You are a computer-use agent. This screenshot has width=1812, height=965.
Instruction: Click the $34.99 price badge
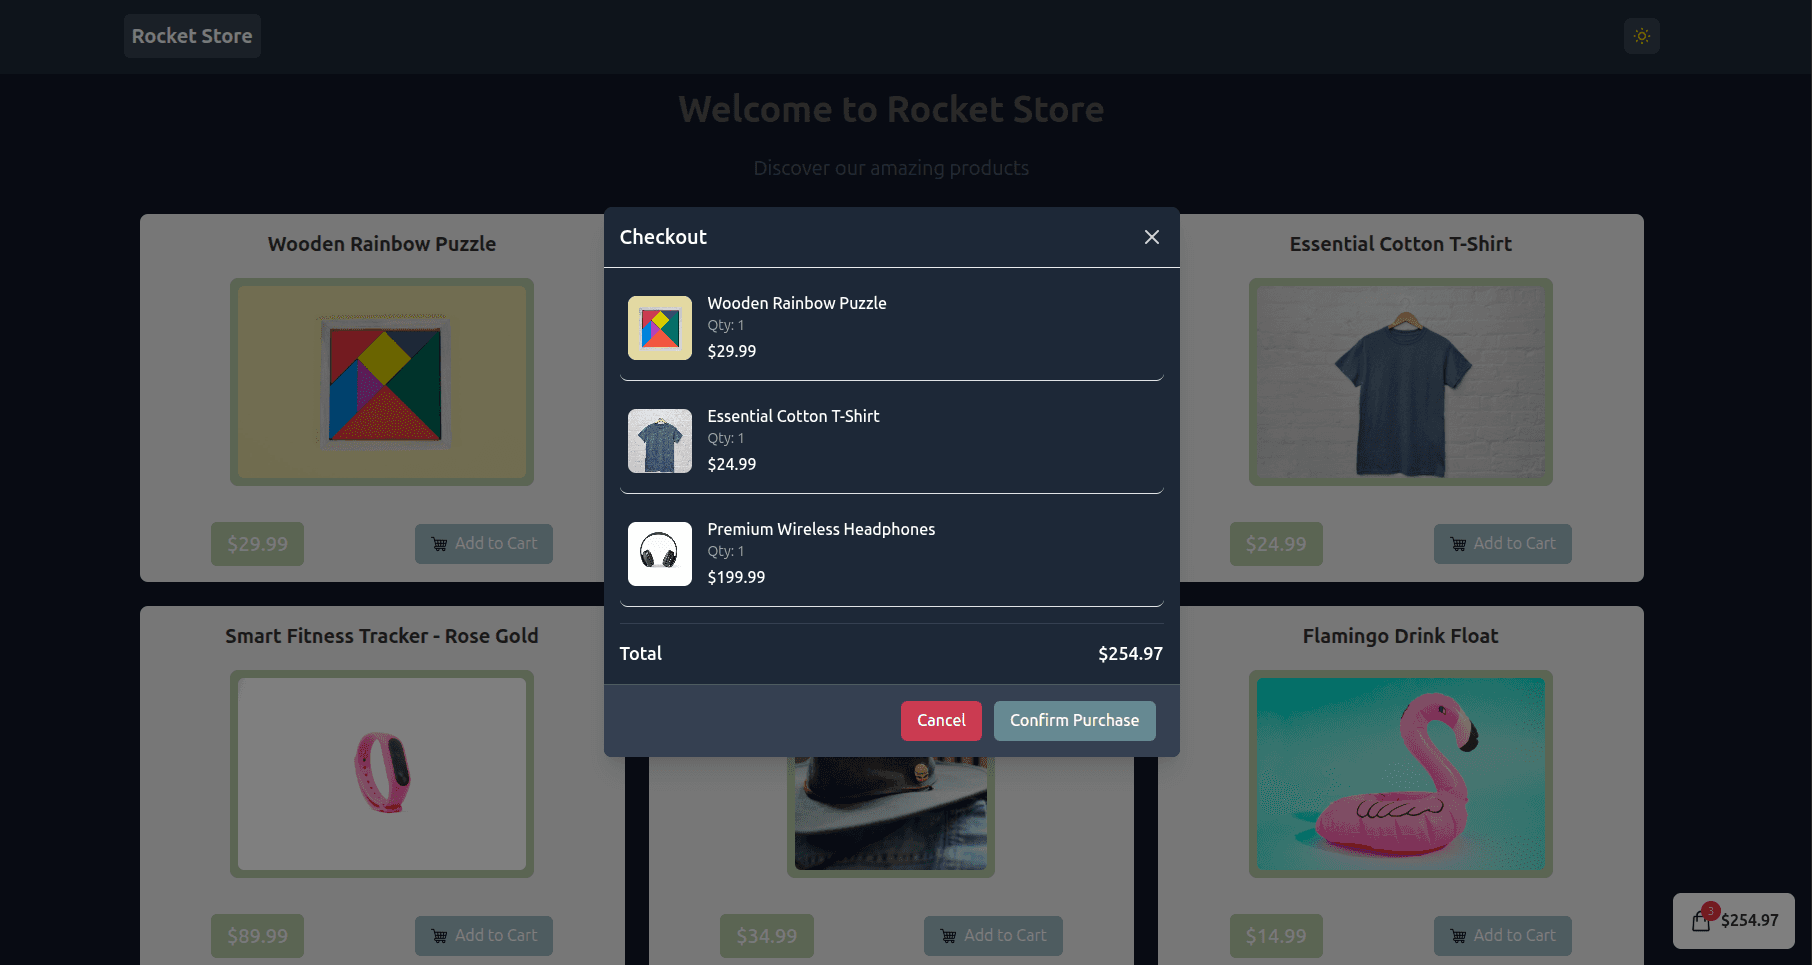[x=767, y=936]
